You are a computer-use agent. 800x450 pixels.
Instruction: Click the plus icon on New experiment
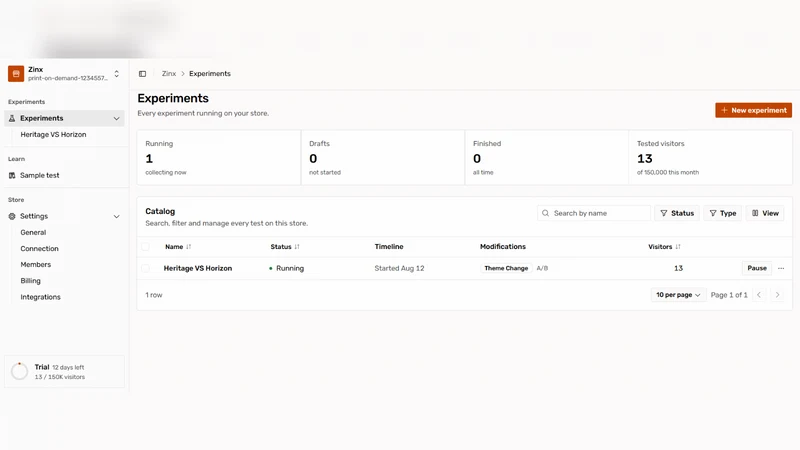tap(724, 110)
